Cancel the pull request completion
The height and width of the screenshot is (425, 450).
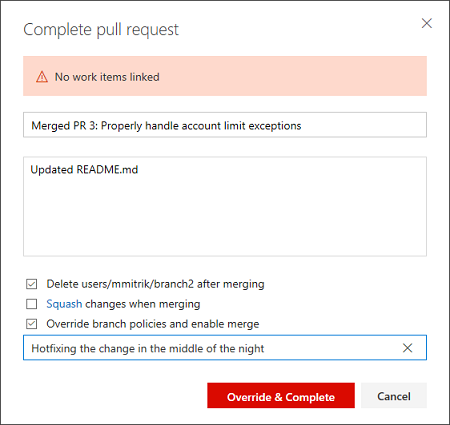tap(394, 395)
